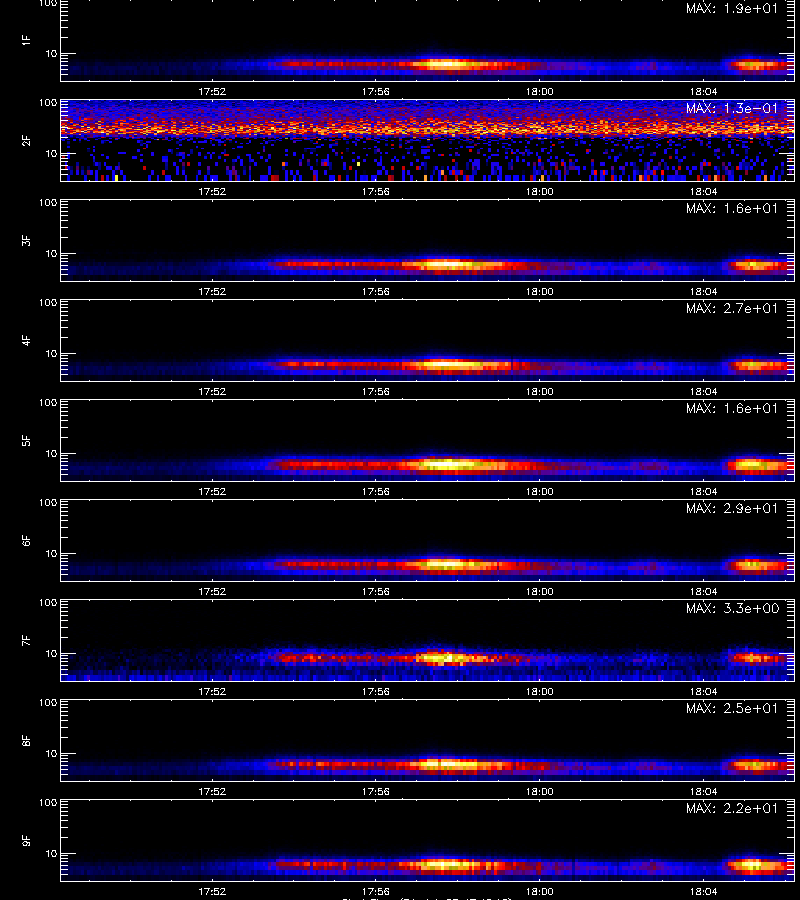Click the 18:00 time label under panel 2F
Image resolution: width=800 pixels, height=900 pixels.
point(540,192)
